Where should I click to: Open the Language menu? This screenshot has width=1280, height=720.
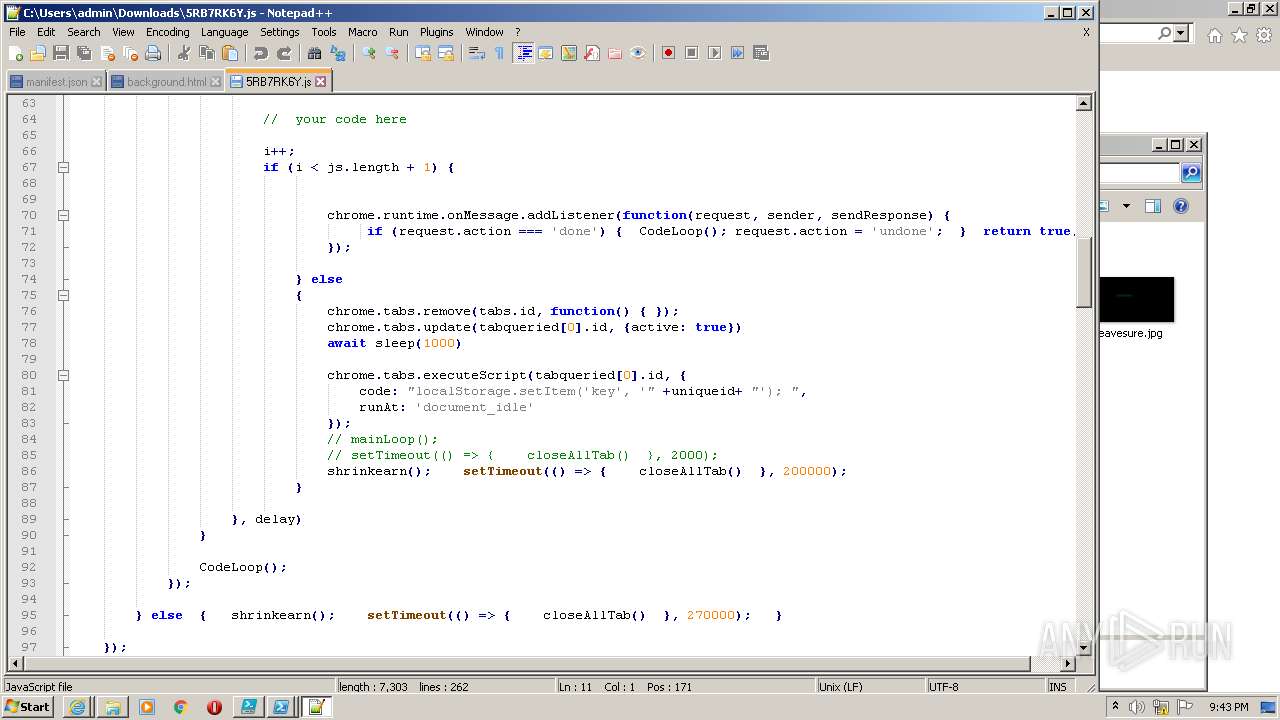click(224, 32)
